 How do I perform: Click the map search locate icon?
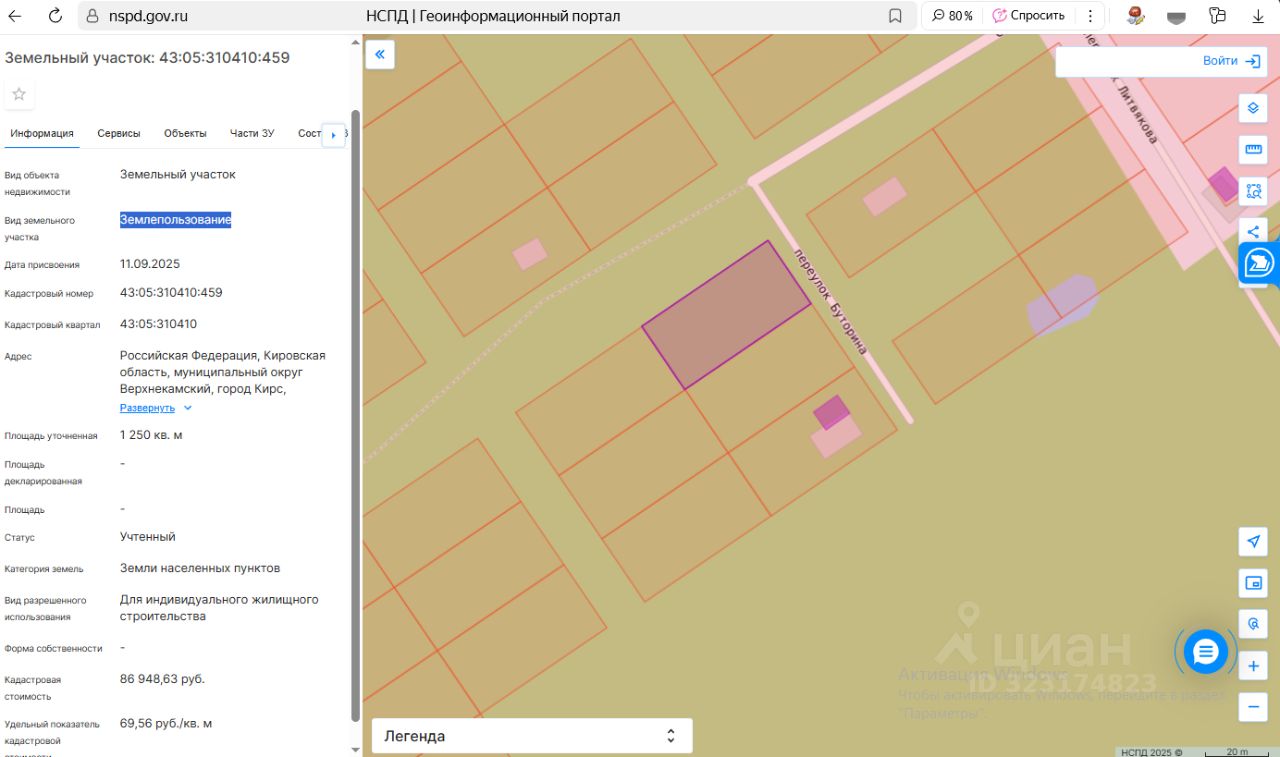point(1253,624)
